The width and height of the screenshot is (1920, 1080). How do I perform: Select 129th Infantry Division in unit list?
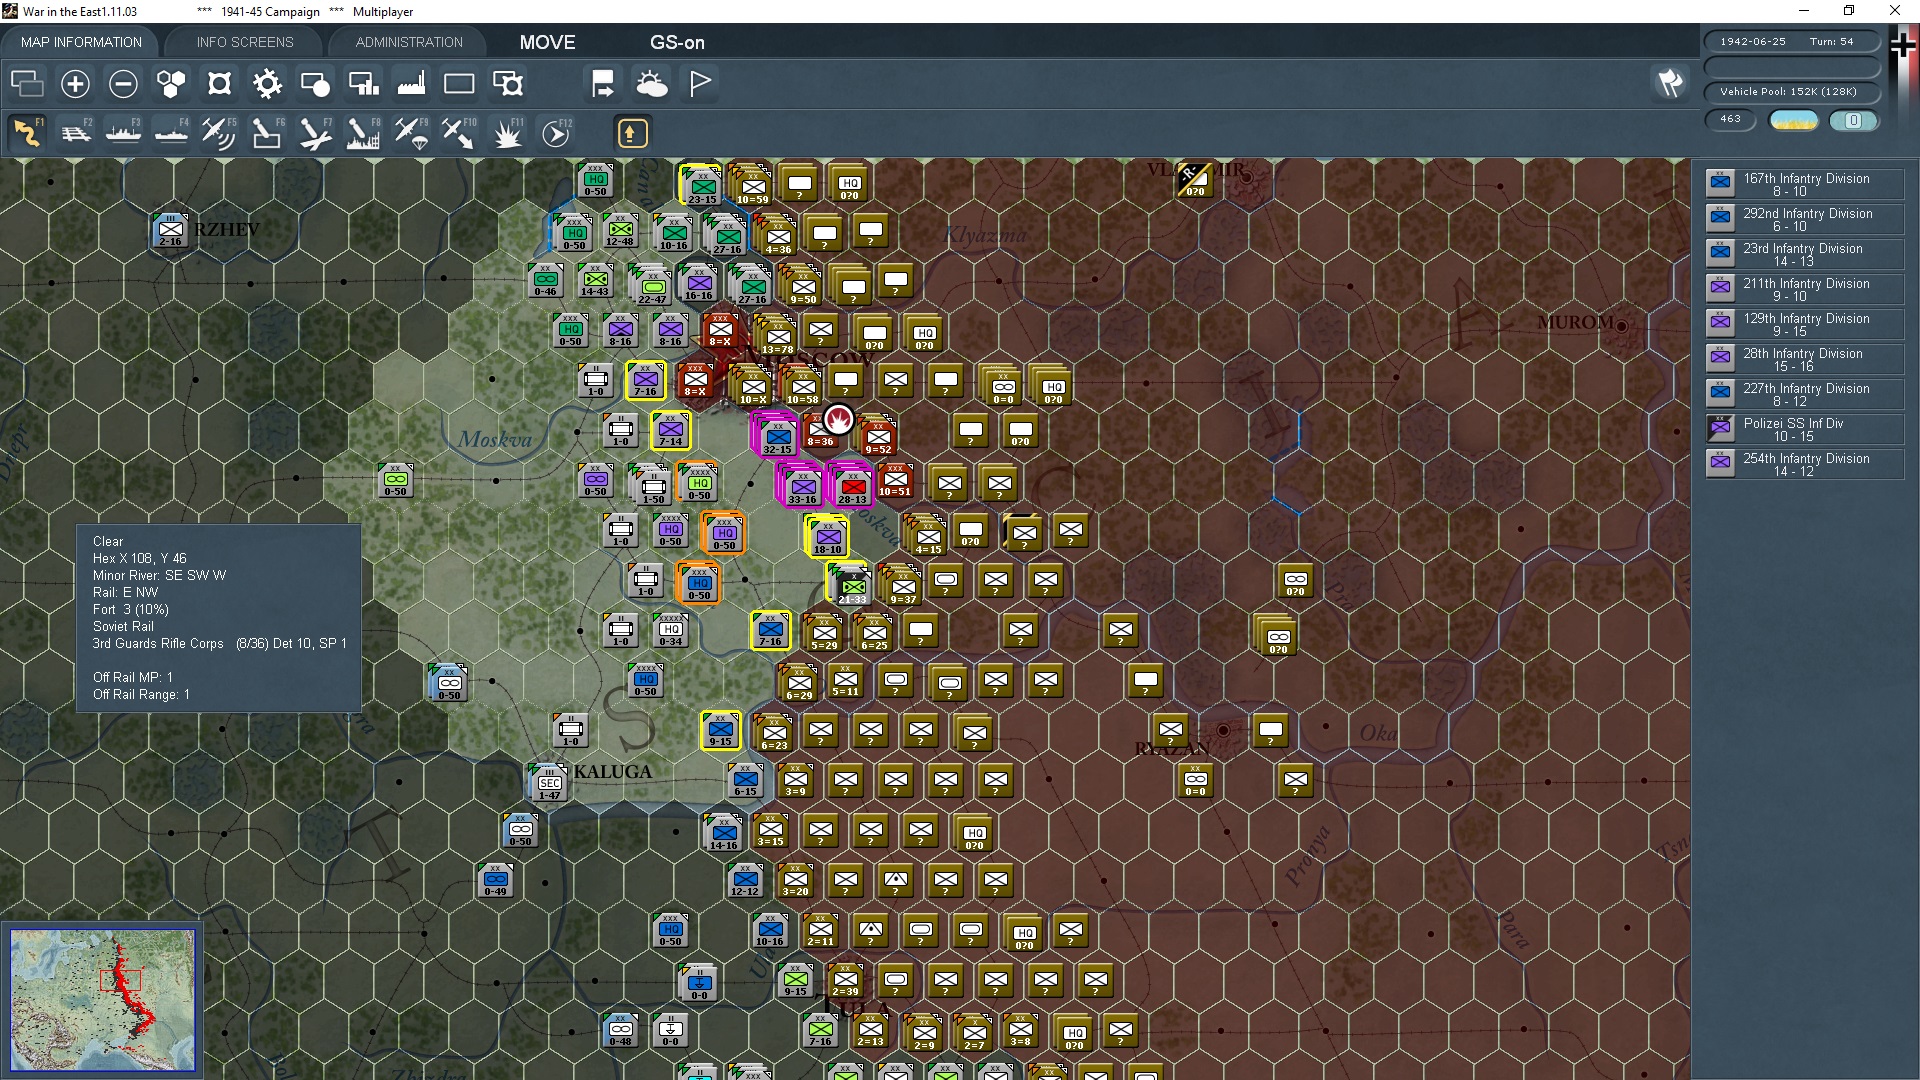pyautogui.click(x=1804, y=325)
